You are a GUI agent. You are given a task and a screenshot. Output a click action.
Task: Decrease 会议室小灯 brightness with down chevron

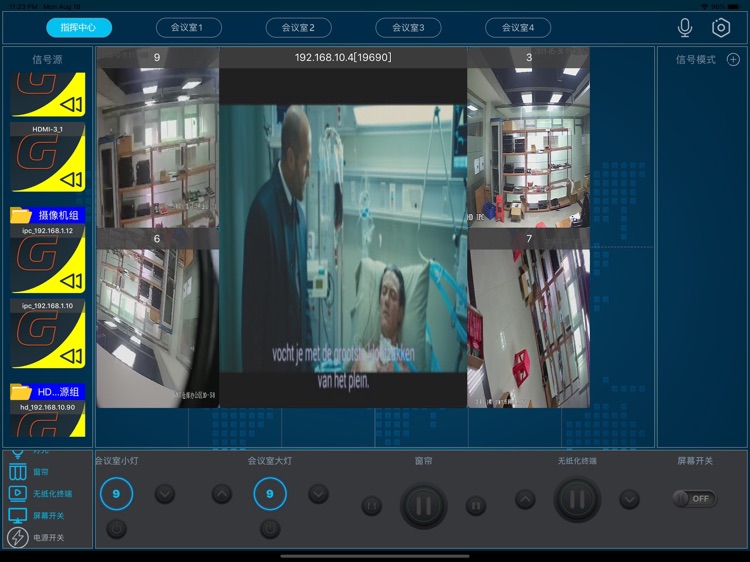point(165,494)
